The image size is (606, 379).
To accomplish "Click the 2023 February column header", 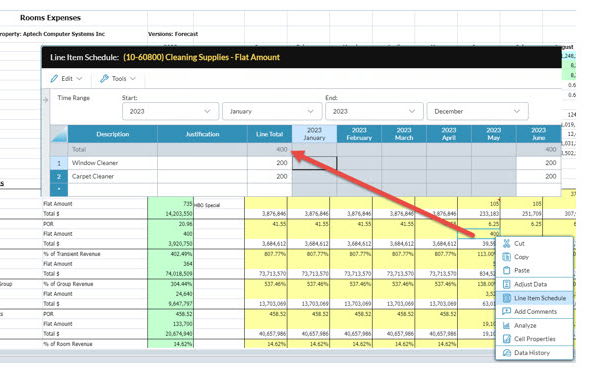I will pos(359,134).
